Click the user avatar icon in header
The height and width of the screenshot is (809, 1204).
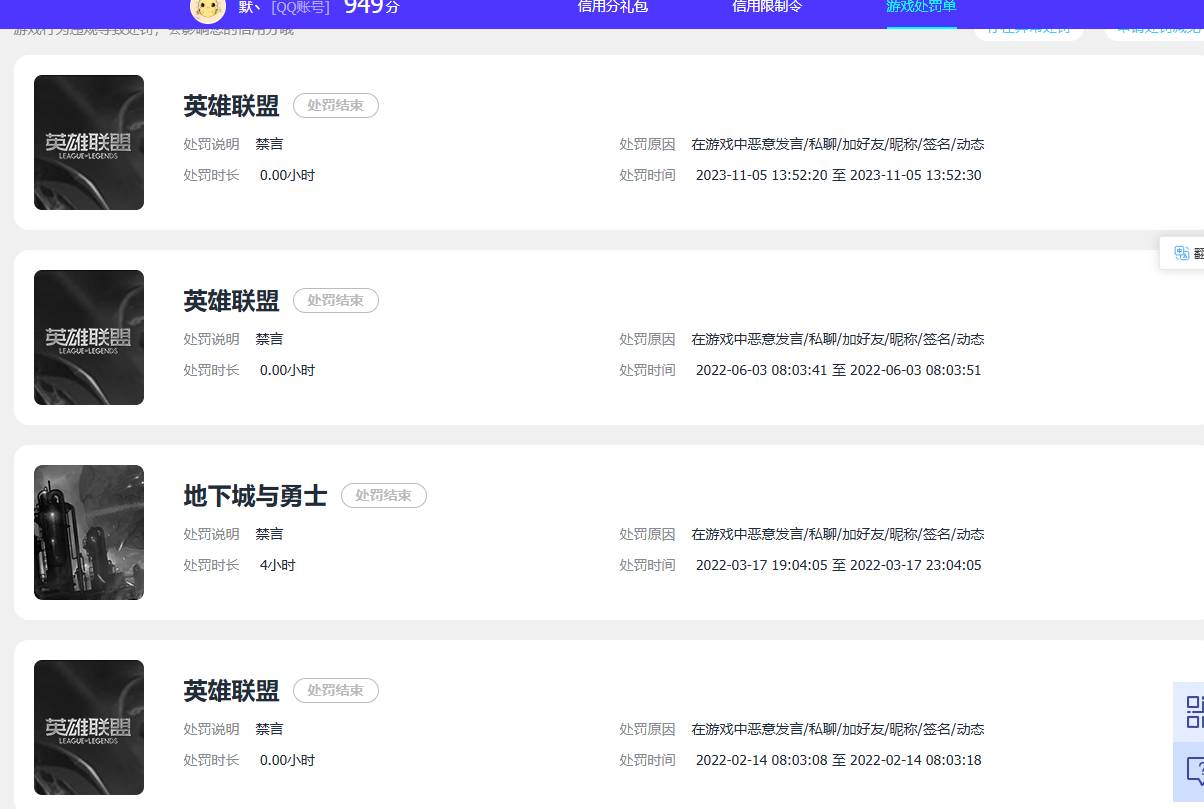[x=208, y=9]
